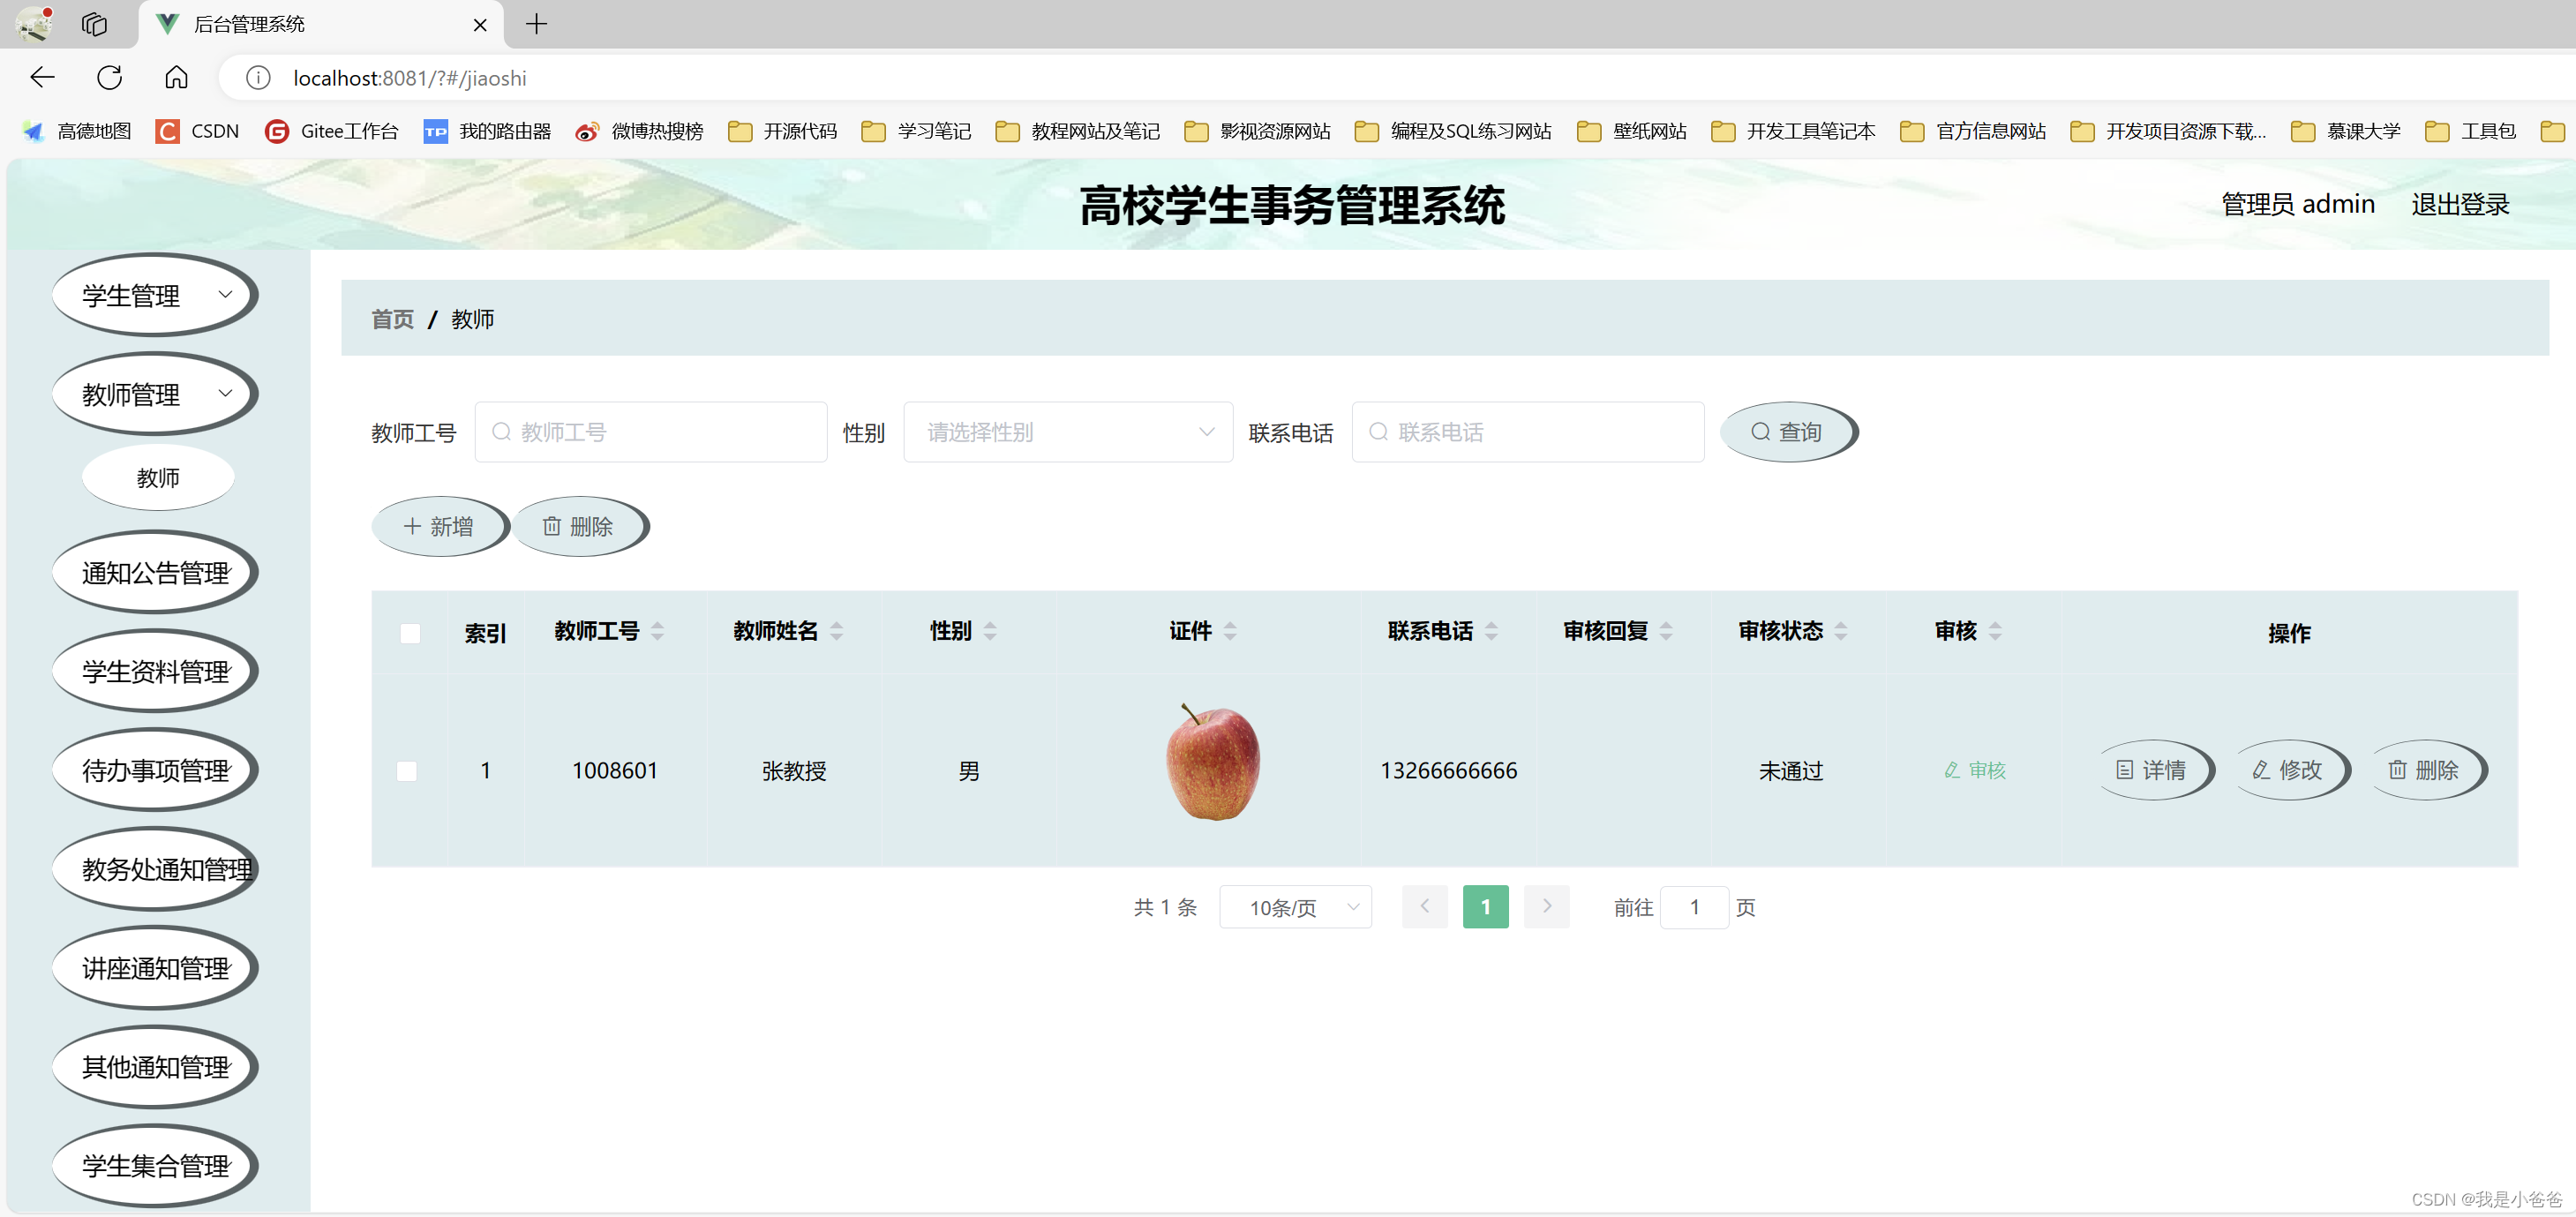Toggle the select-all header checkbox
The width and height of the screenshot is (2576, 1217).
[x=410, y=633]
